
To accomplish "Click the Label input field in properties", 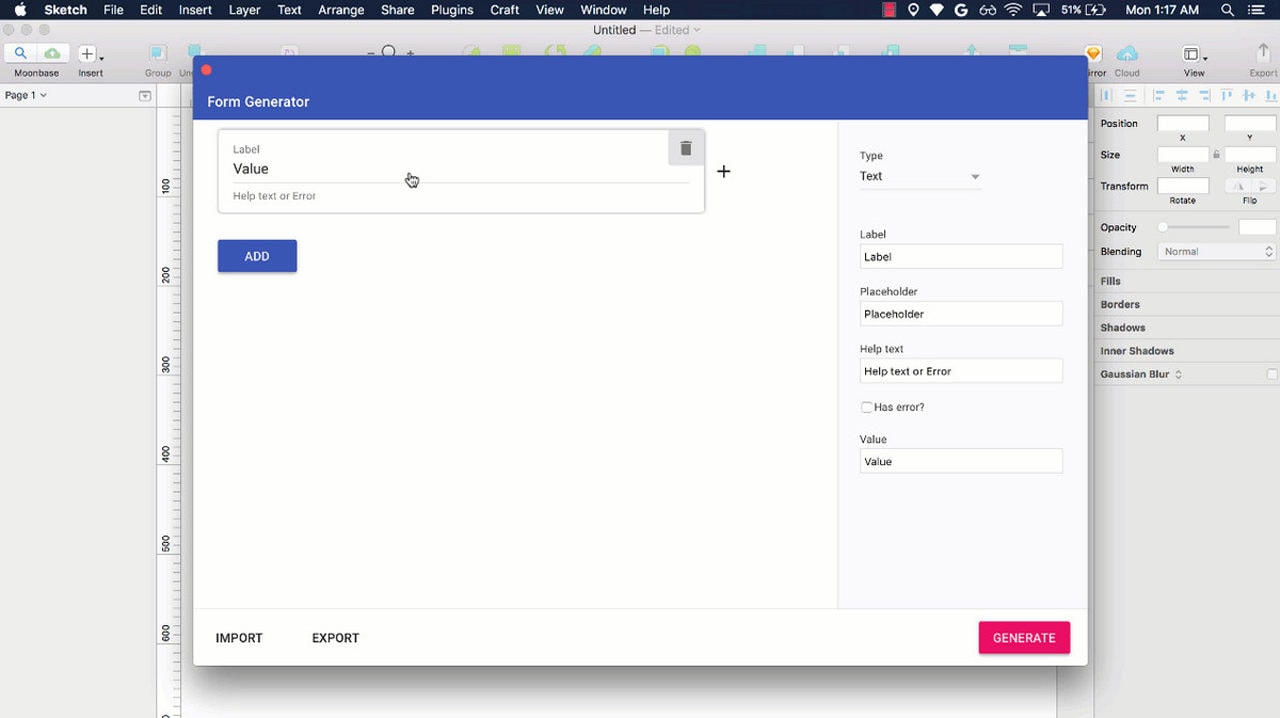I will point(961,257).
